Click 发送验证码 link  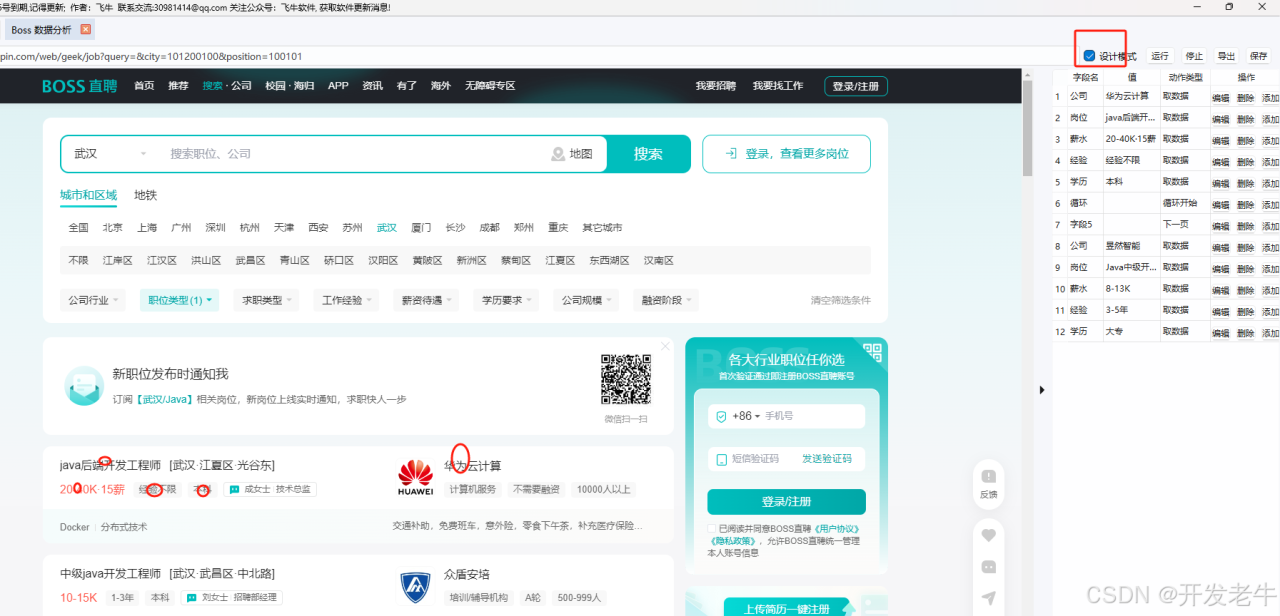tap(826, 459)
